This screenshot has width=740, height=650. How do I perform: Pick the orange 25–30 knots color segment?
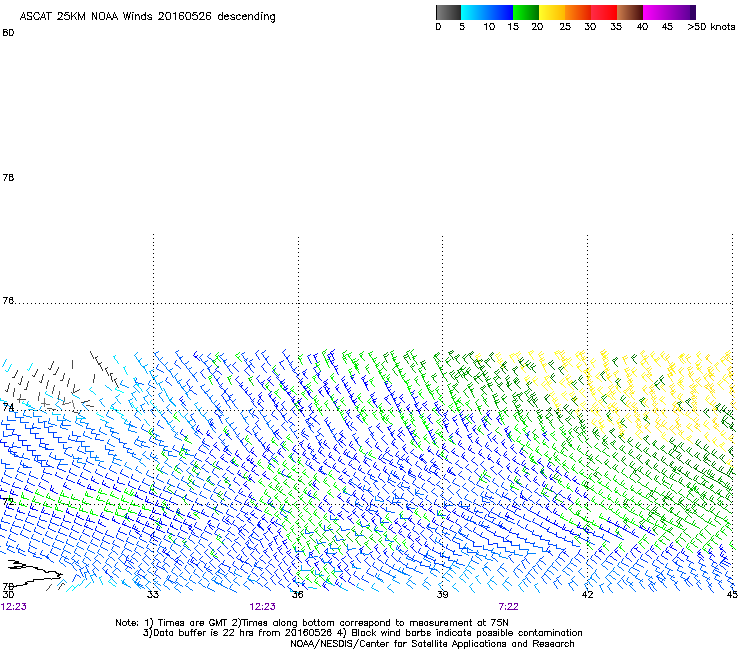(578, 12)
